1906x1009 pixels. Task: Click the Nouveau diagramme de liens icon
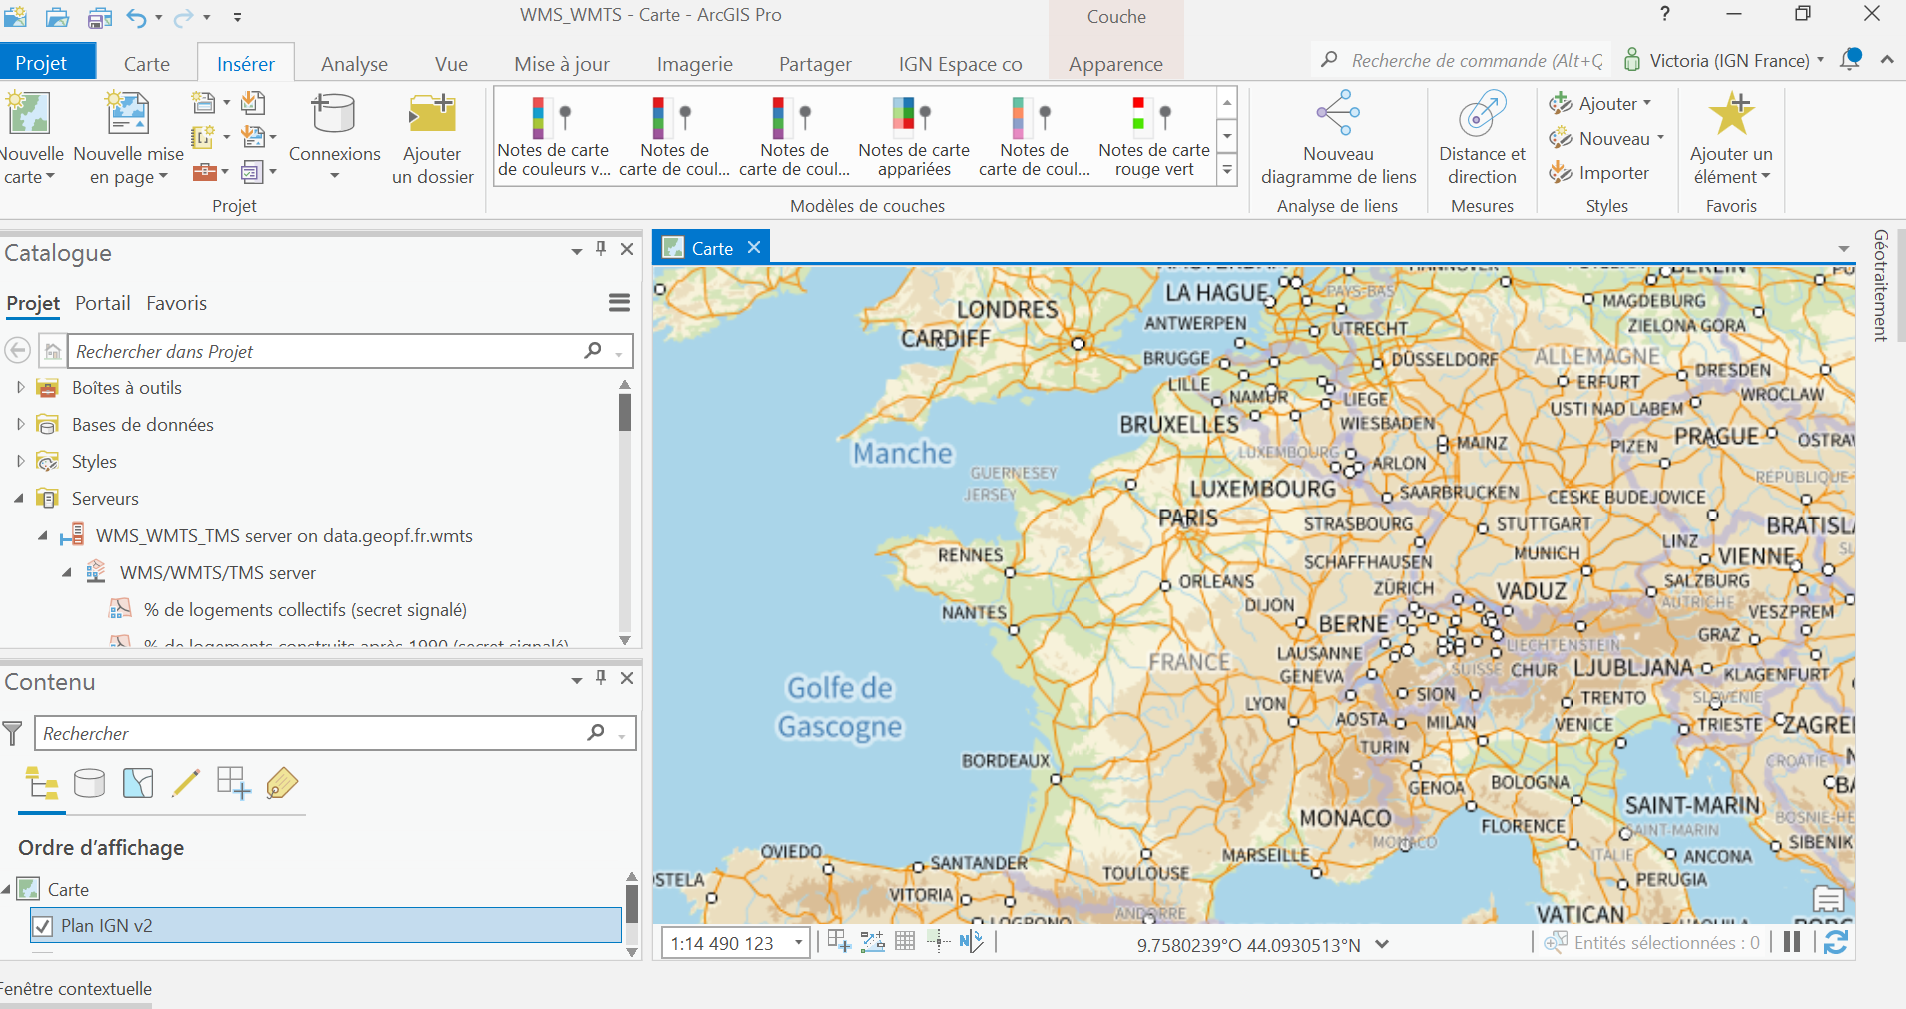1338,113
